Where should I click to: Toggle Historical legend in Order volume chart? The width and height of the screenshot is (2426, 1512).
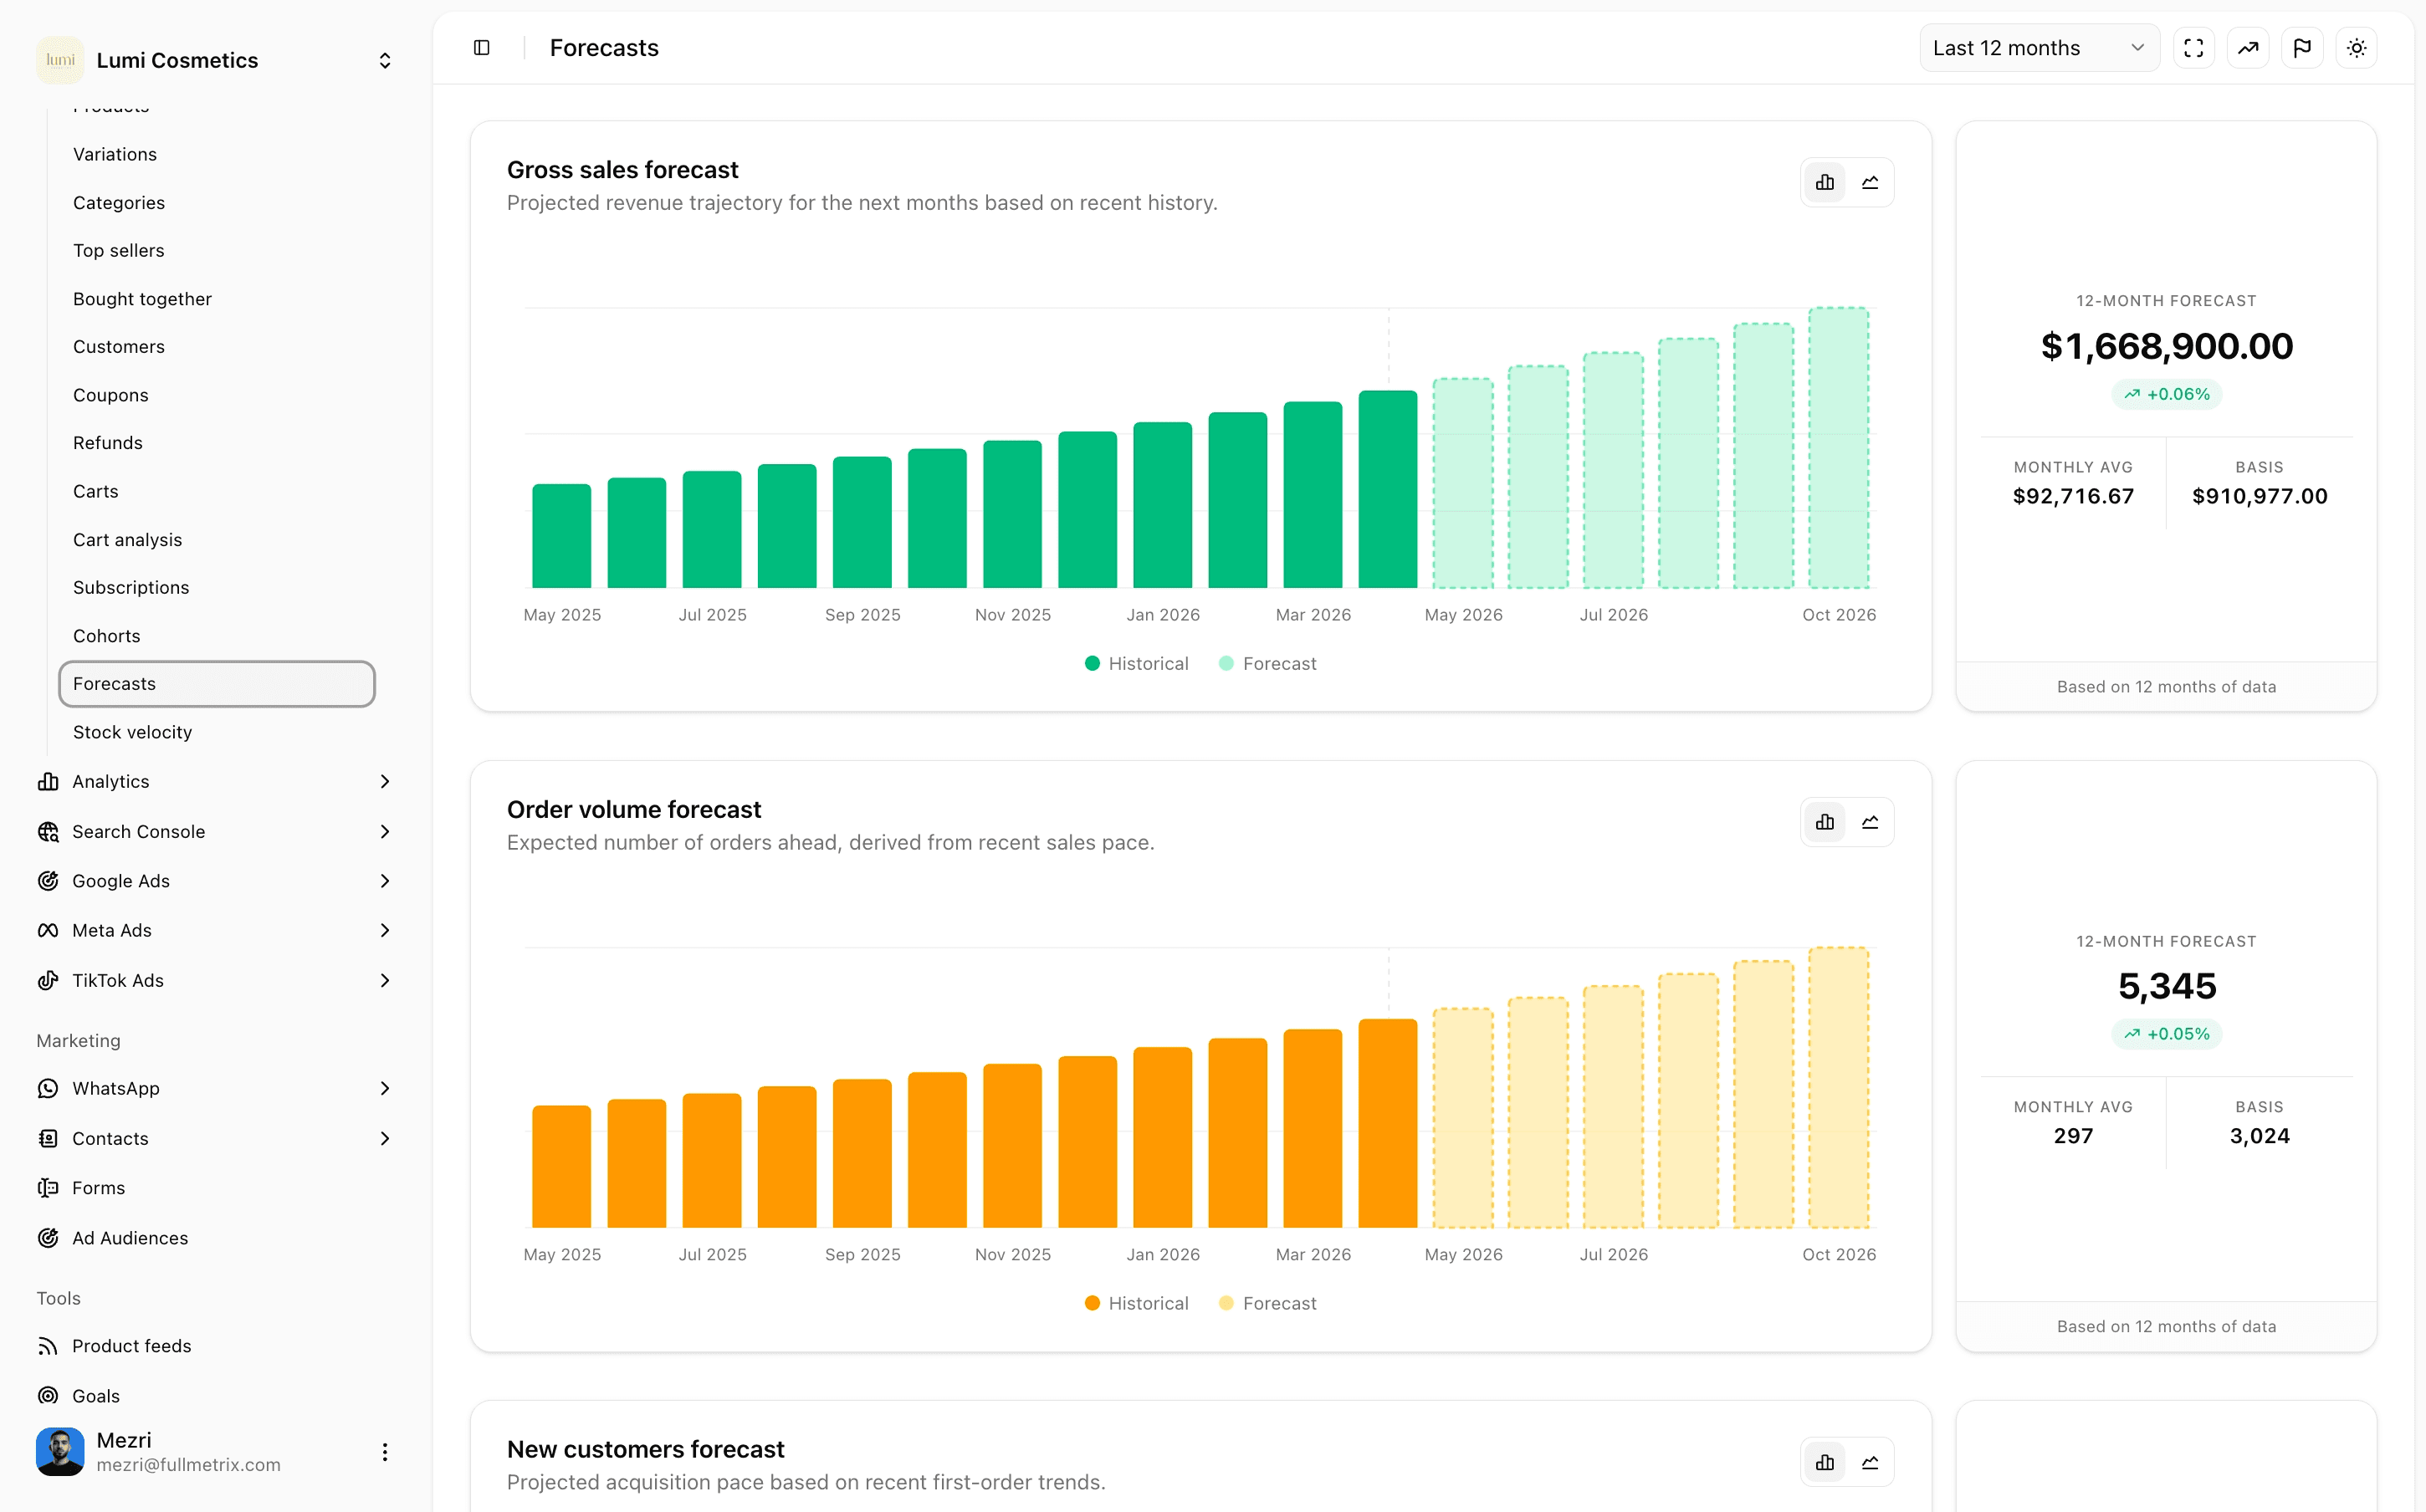(x=1137, y=1303)
